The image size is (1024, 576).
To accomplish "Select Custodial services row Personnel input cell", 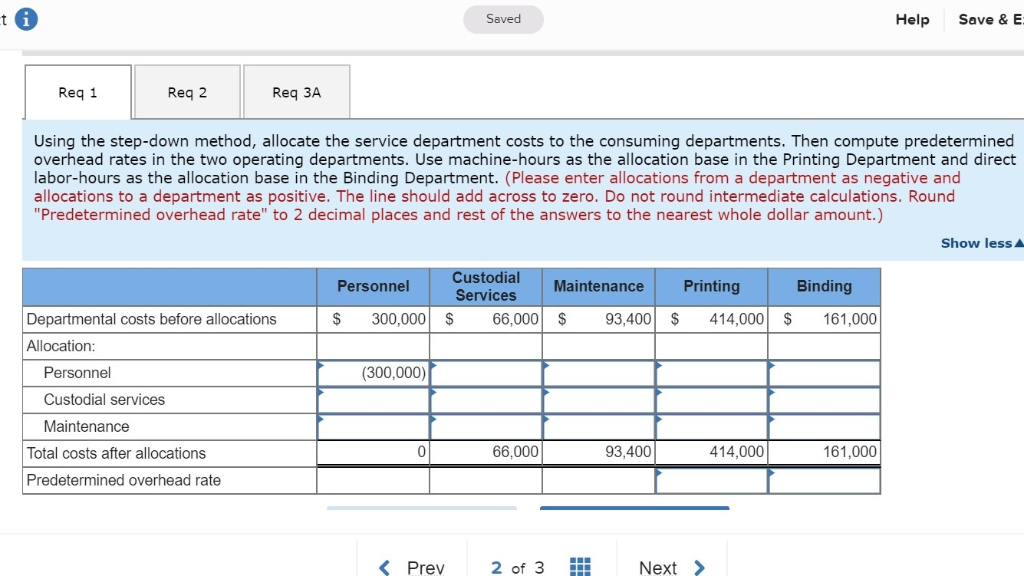I will point(374,400).
